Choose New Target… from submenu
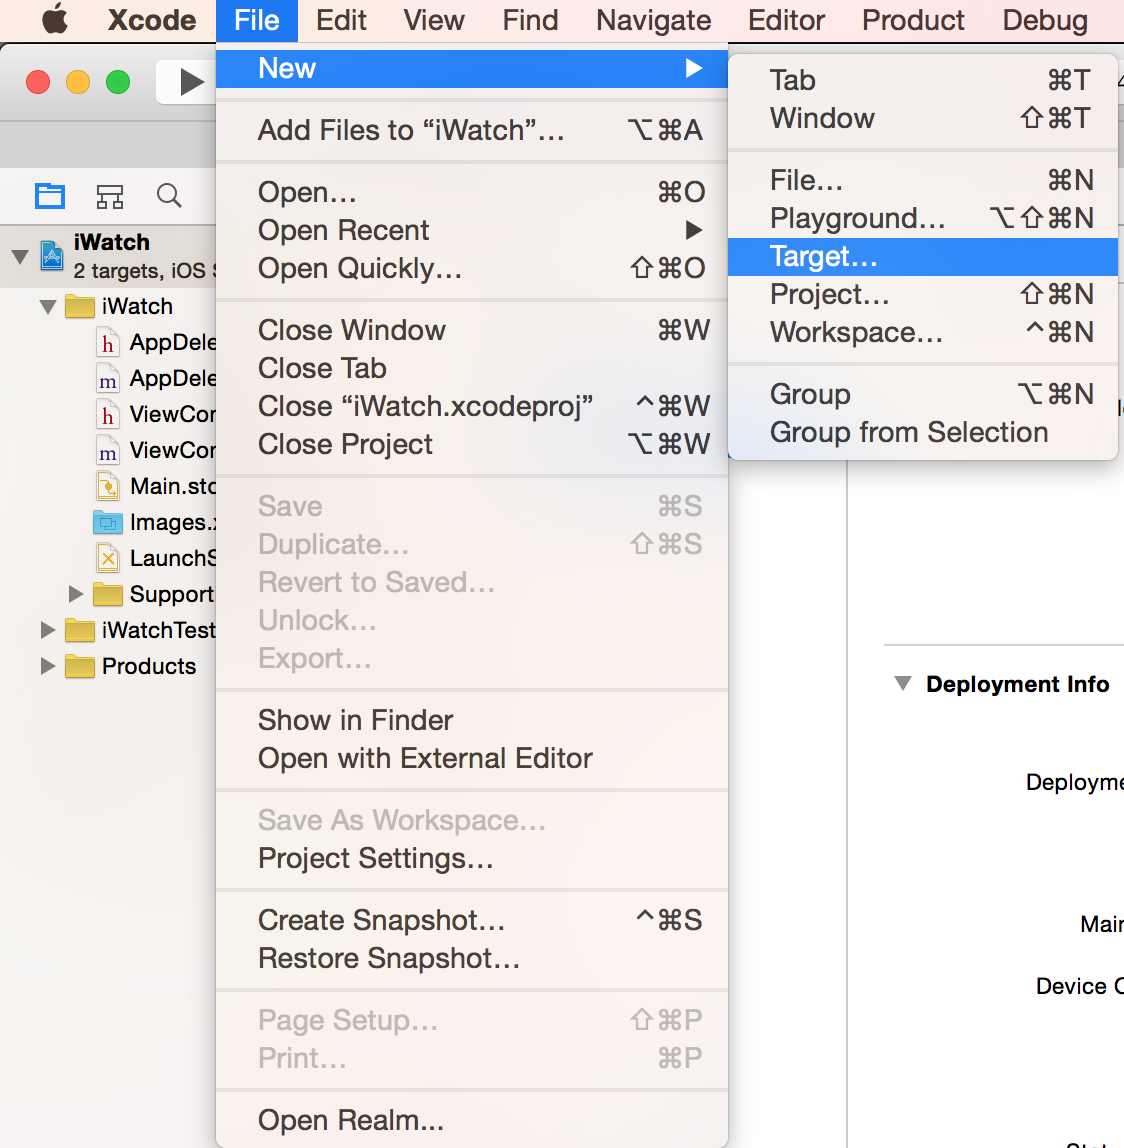1124x1148 pixels. 923,257
